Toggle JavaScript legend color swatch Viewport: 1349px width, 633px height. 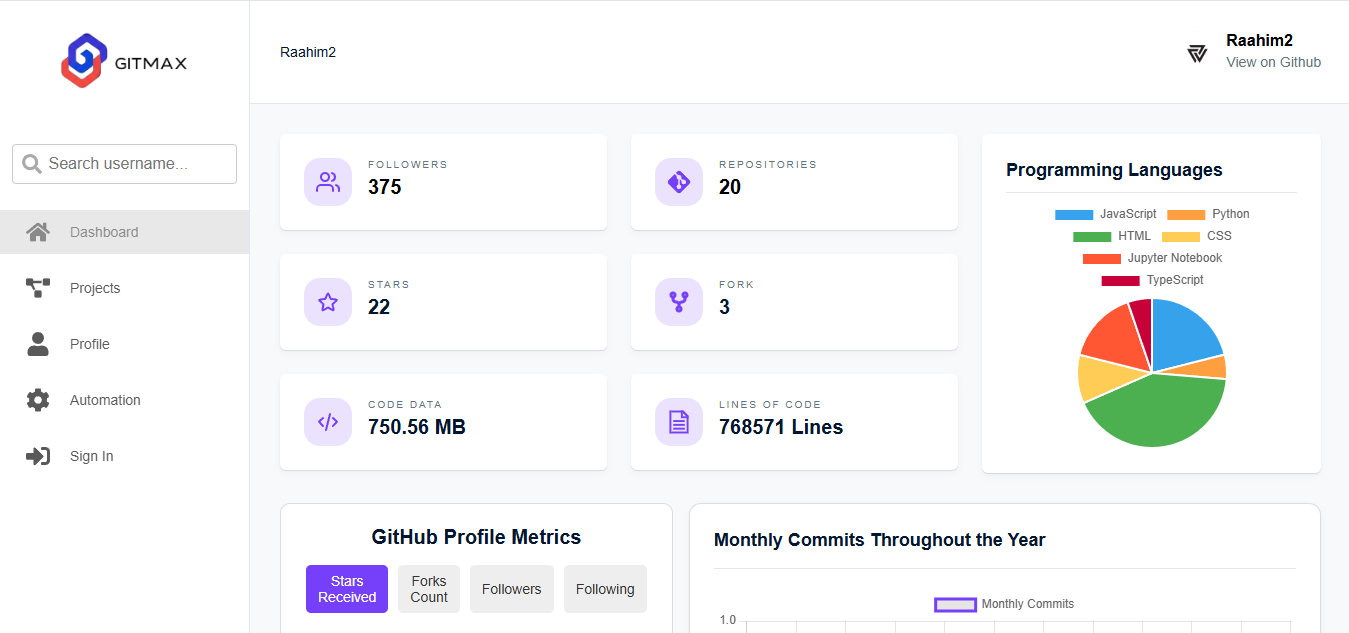click(1074, 215)
